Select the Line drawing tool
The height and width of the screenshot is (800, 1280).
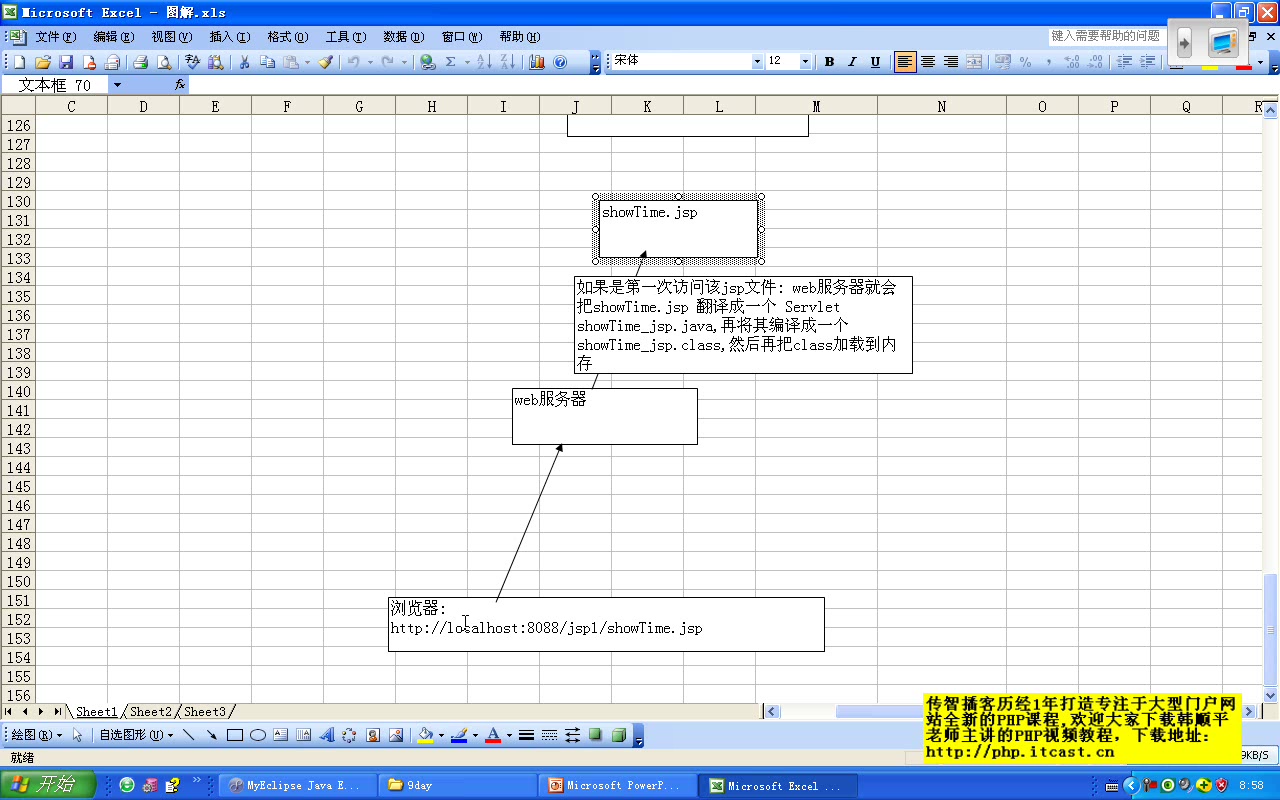click(x=188, y=735)
